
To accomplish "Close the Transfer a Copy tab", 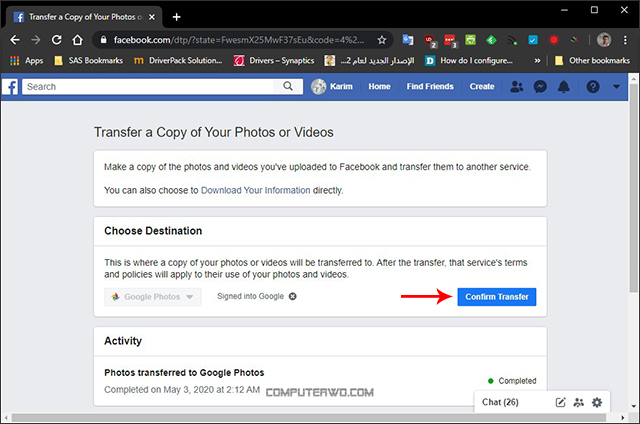I will [x=152, y=17].
